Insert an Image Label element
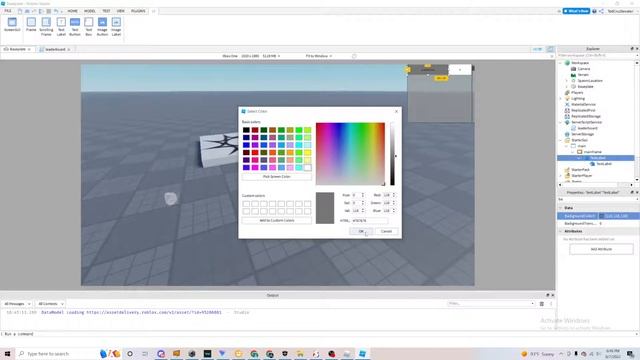Screen dimensions: 640x360 point(116,27)
